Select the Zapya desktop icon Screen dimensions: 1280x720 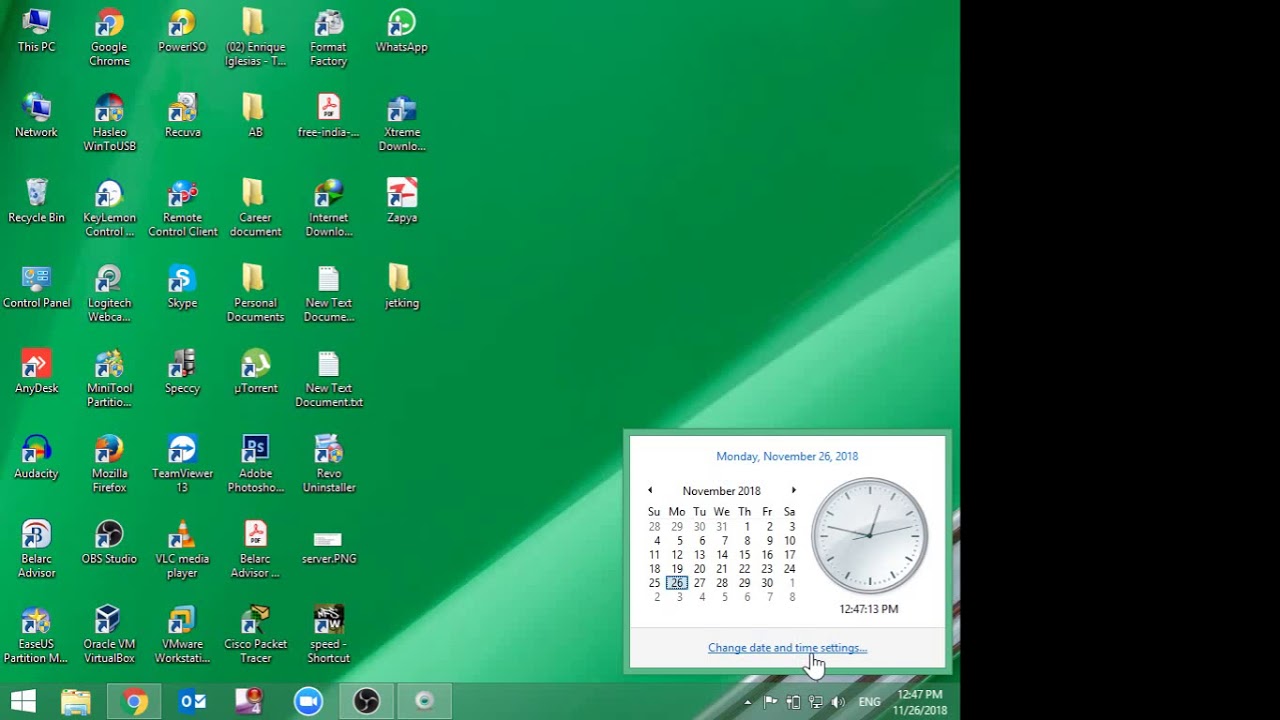point(402,201)
